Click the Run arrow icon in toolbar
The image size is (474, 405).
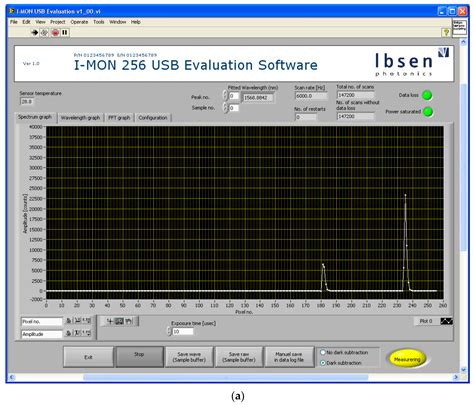[x=34, y=32]
